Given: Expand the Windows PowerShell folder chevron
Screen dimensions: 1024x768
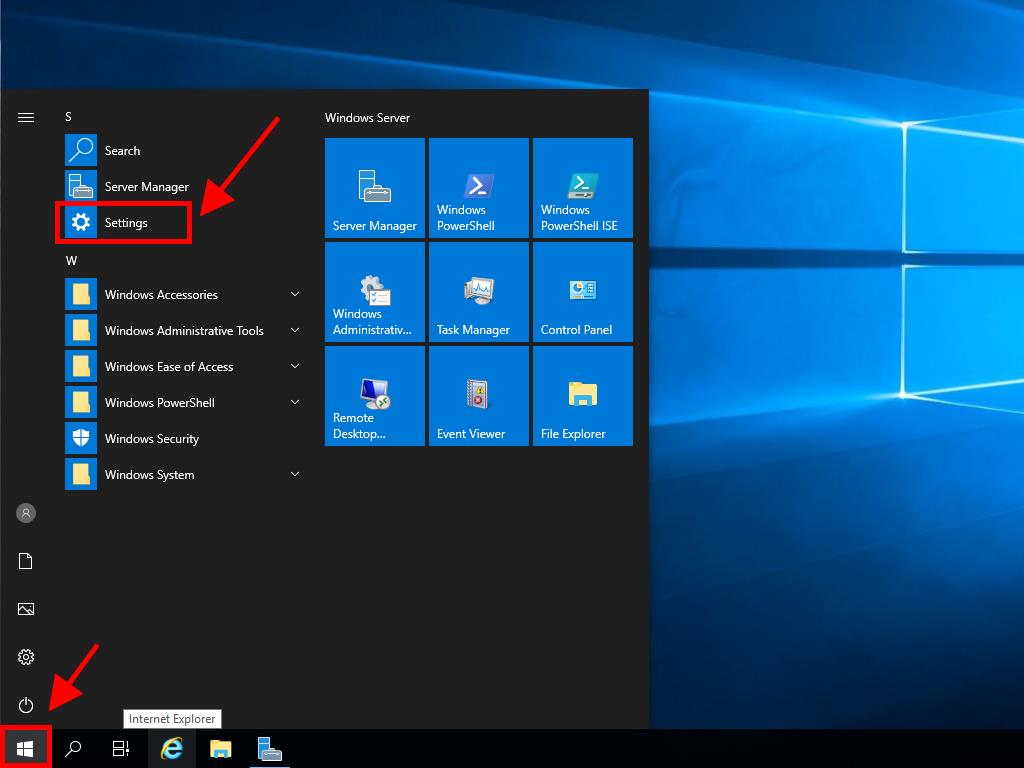Looking at the screenshot, I should [295, 402].
